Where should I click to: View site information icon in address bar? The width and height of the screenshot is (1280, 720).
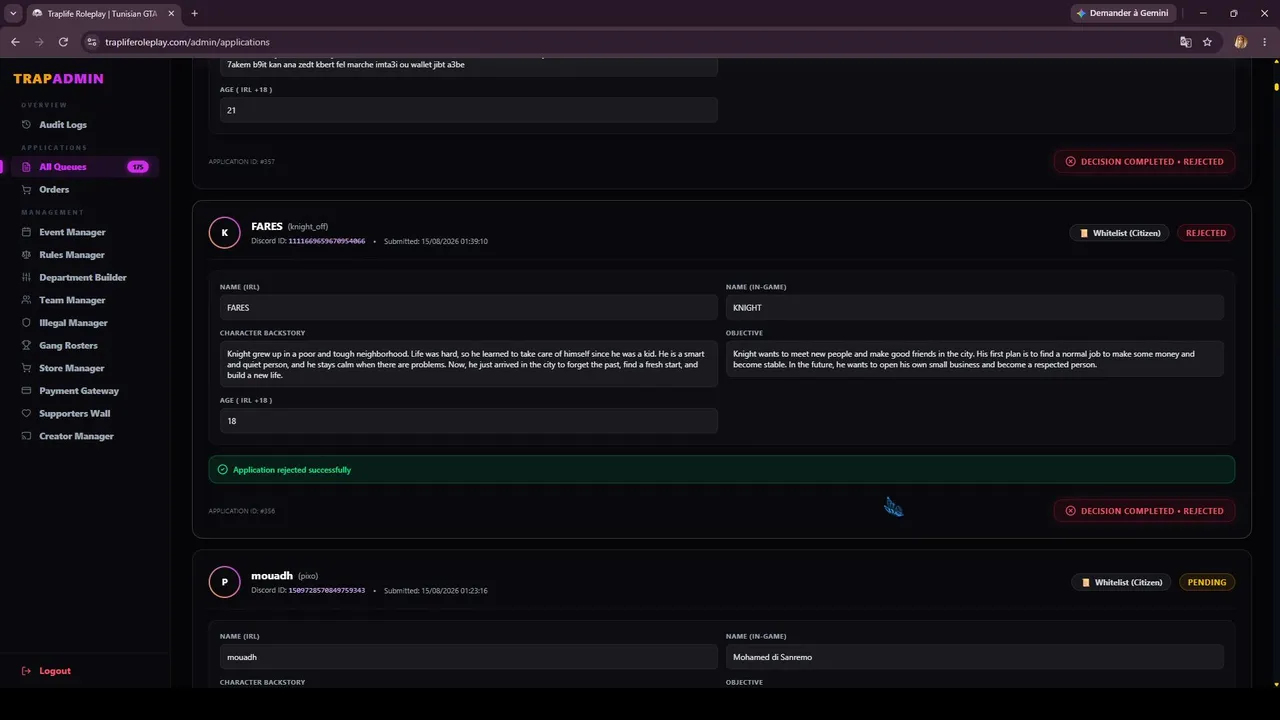click(x=92, y=42)
